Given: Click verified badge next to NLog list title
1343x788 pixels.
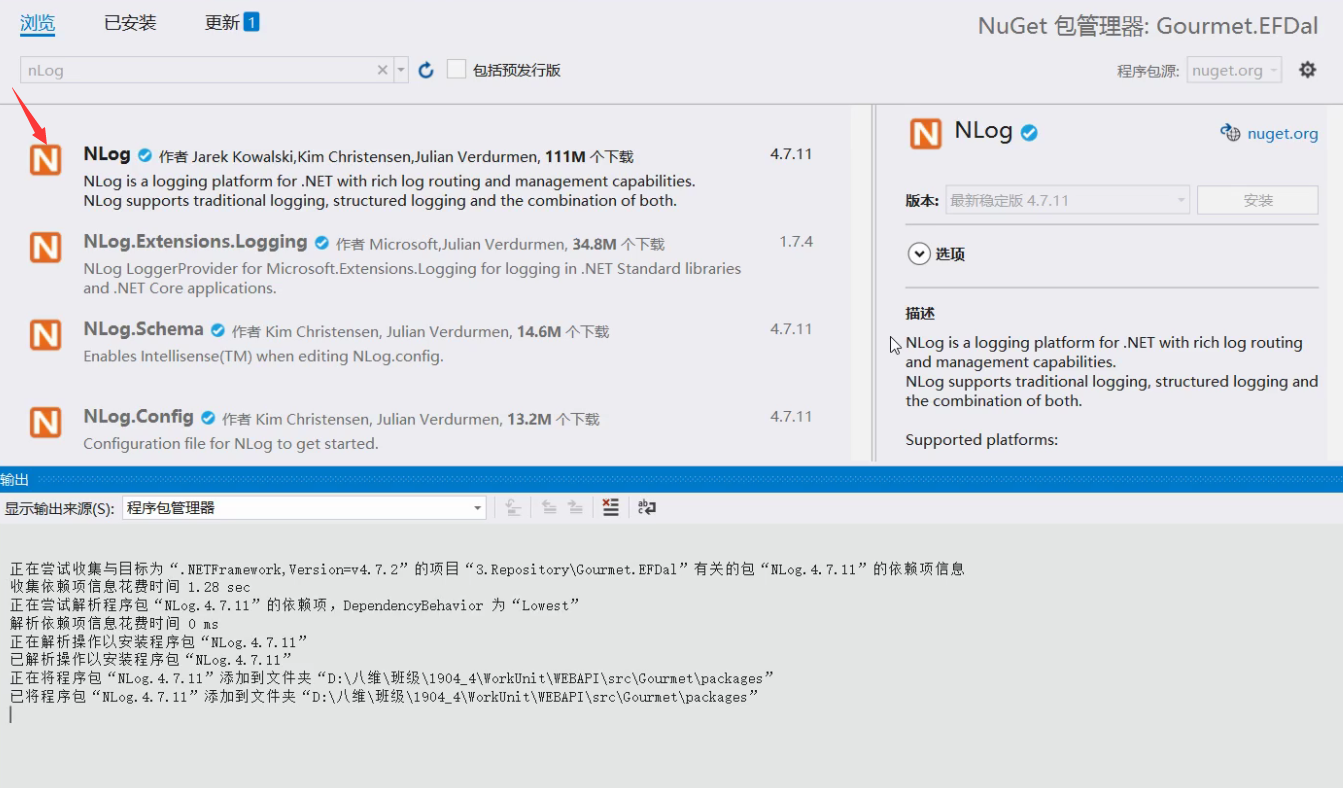Looking at the screenshot, I should (x=145, y=156).
